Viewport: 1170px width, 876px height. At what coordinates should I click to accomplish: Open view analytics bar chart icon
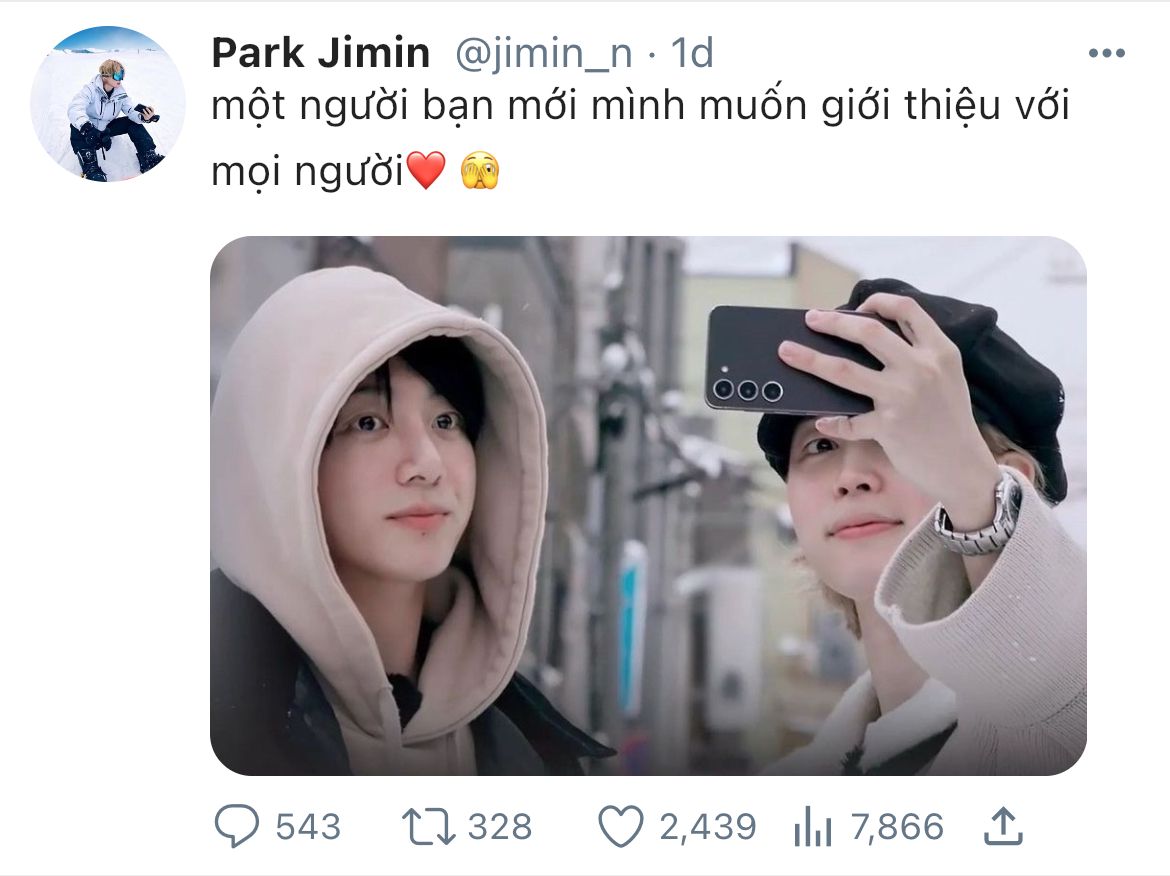813,827
